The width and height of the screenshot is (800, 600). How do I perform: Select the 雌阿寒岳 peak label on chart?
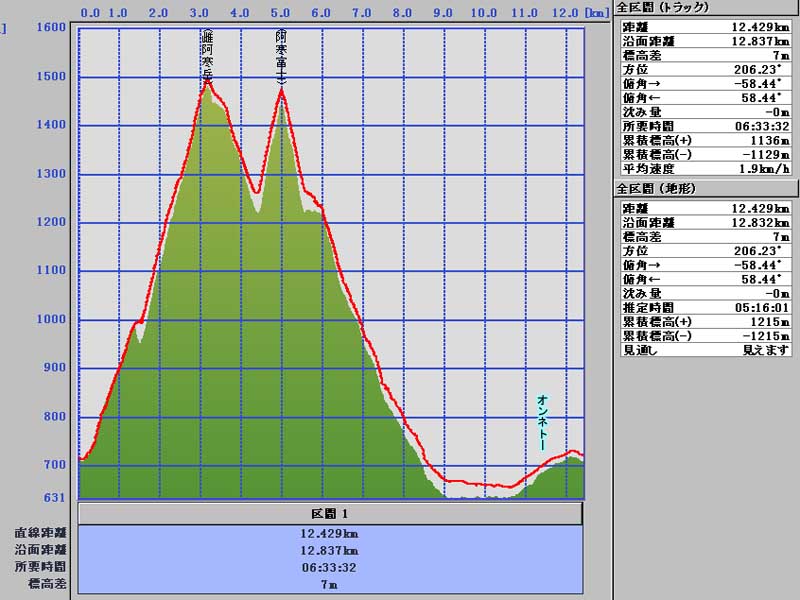click(206, 55)
